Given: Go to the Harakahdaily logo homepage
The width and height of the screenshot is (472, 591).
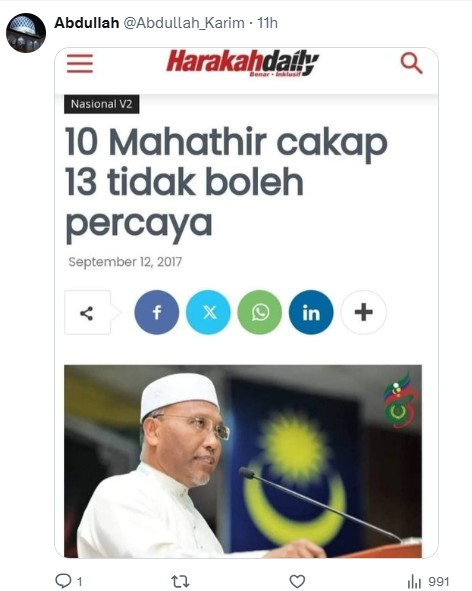Looking at the screenshot, I should click(243, 63).
